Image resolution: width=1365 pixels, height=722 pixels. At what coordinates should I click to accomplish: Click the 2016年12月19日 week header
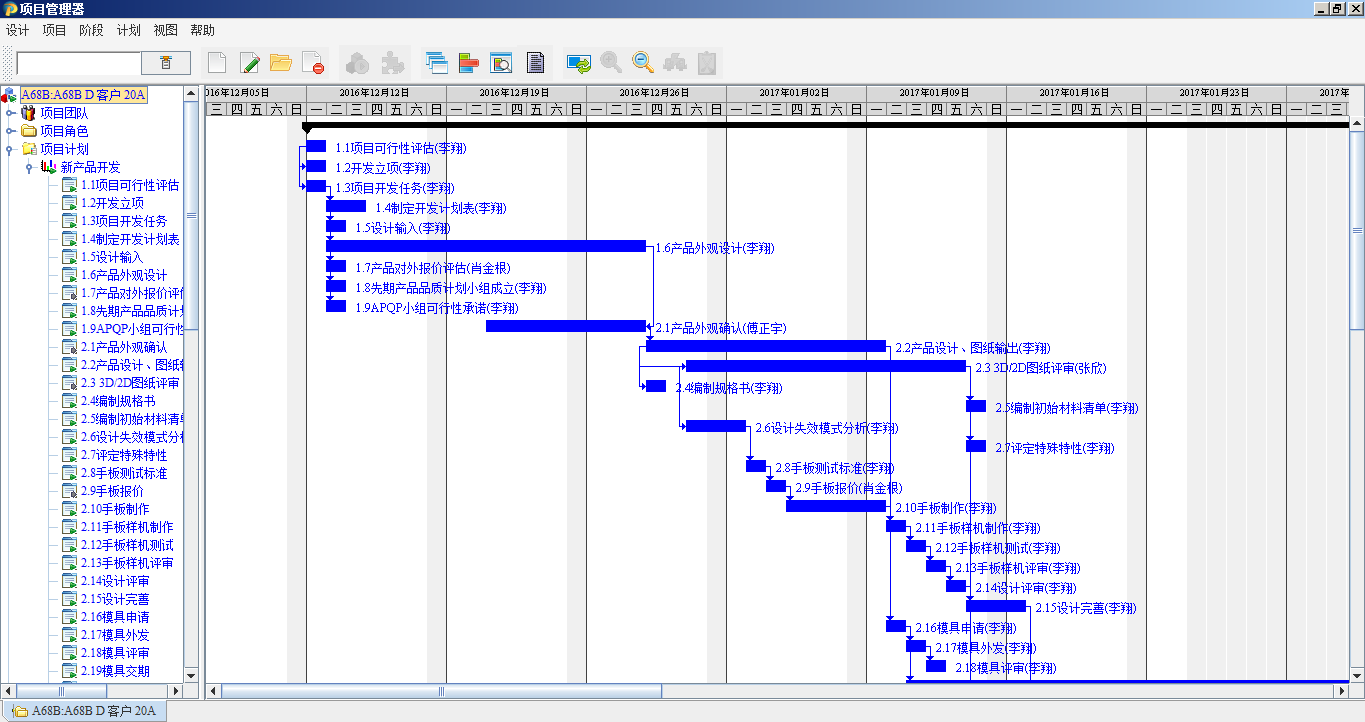pos(516,93)
